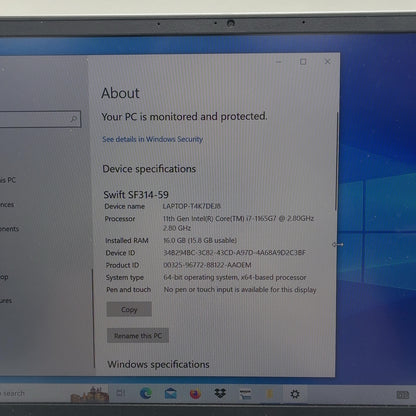Open Dropbox from the taskbar
The width and height of the screenshot is (416, 416).
pyautogui.click(x=220, y=394)
